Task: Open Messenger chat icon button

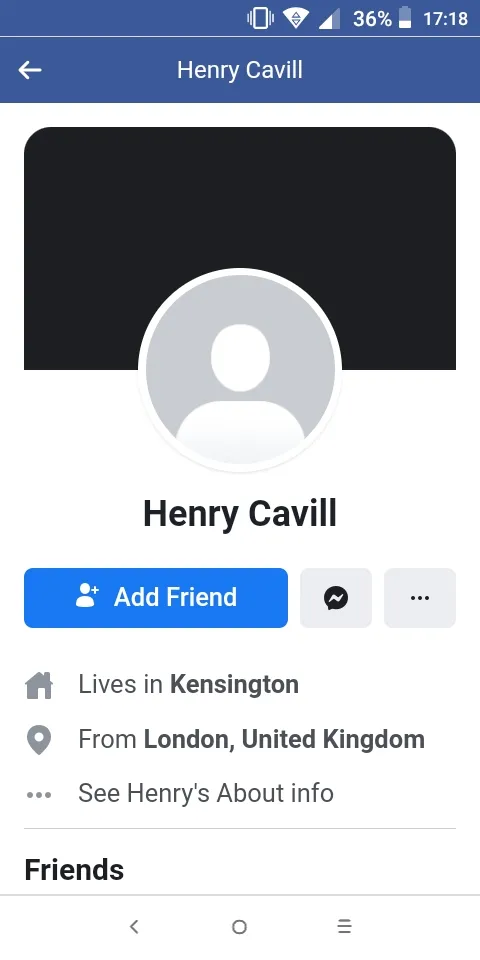Action: click(336, 598)
